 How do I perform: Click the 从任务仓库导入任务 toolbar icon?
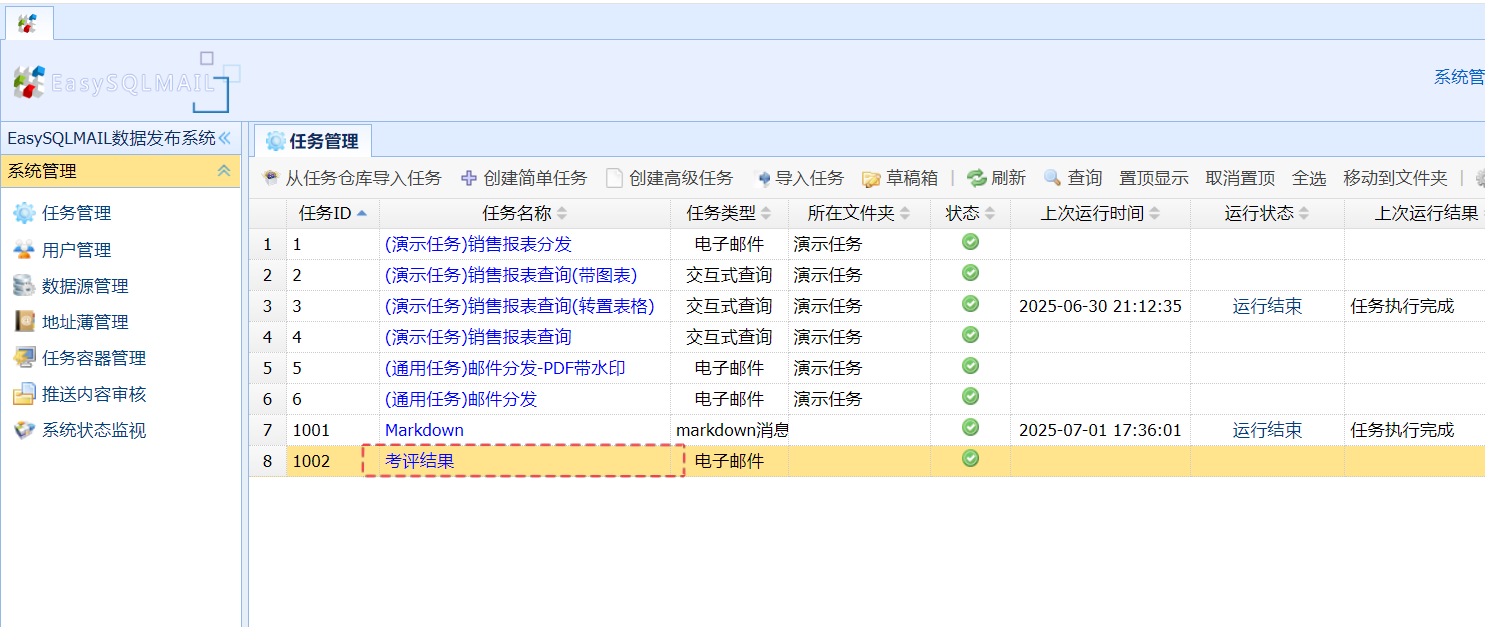point(270,179)
